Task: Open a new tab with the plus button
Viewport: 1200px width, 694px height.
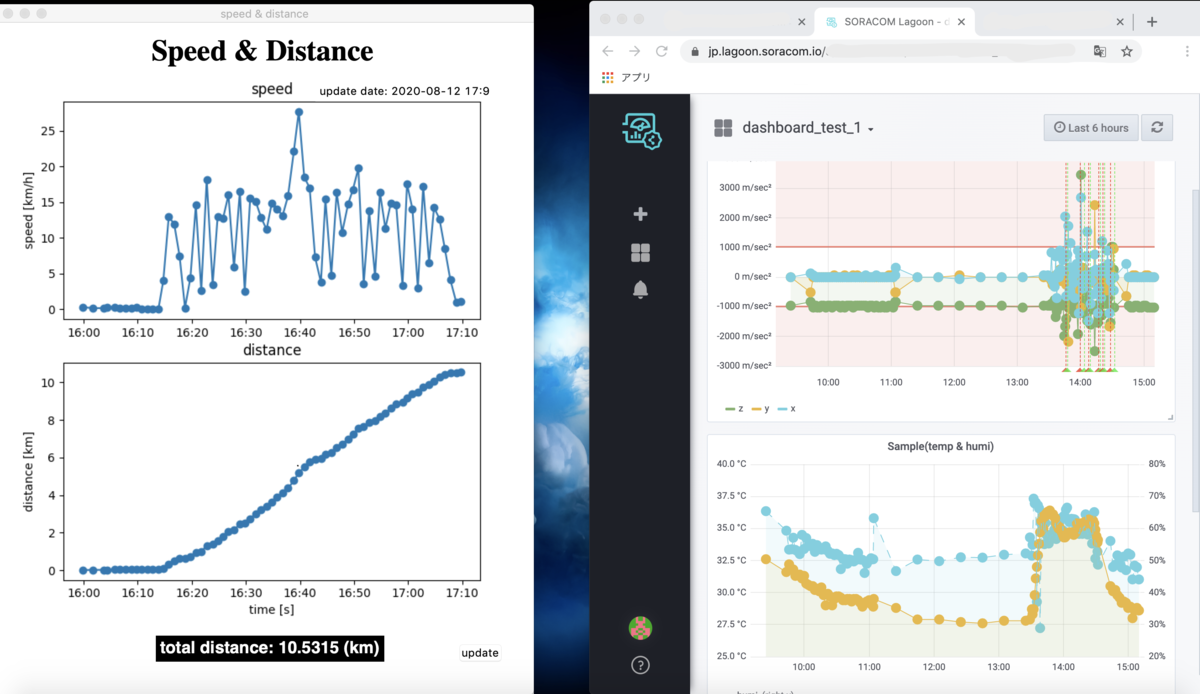Action: click(x=1152, y=21)
